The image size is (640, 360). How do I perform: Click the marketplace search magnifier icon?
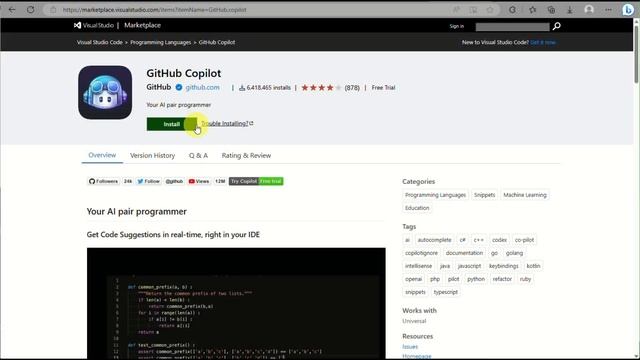pyautogui.click(x=556, y=26)
